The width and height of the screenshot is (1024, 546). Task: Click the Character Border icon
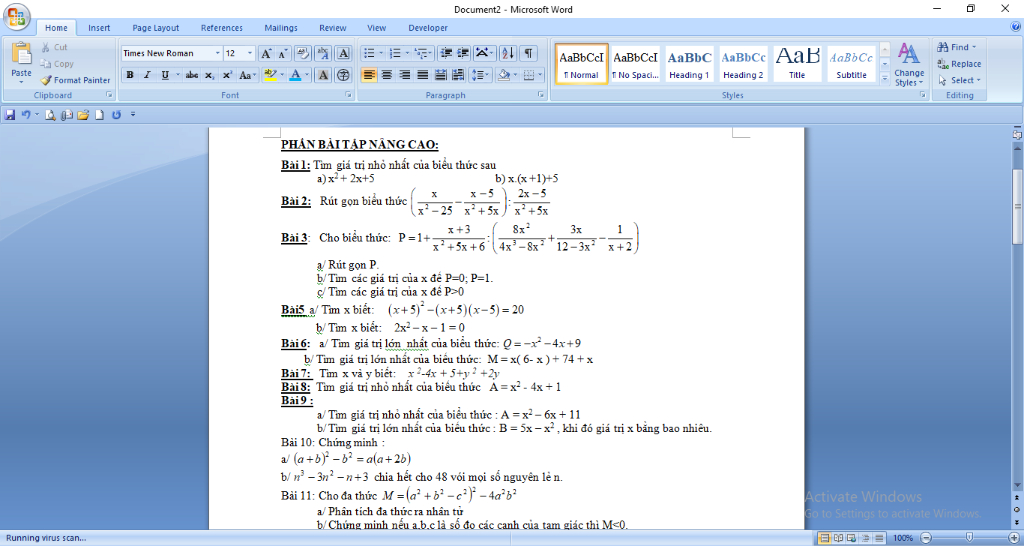(344, 54)
